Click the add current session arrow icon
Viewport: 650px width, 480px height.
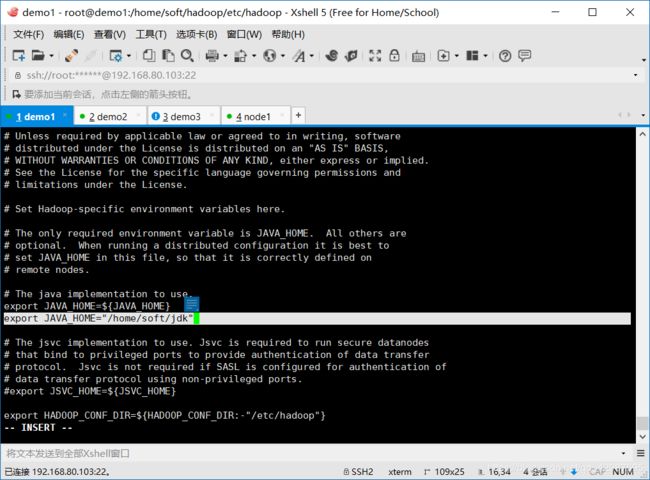16,94
